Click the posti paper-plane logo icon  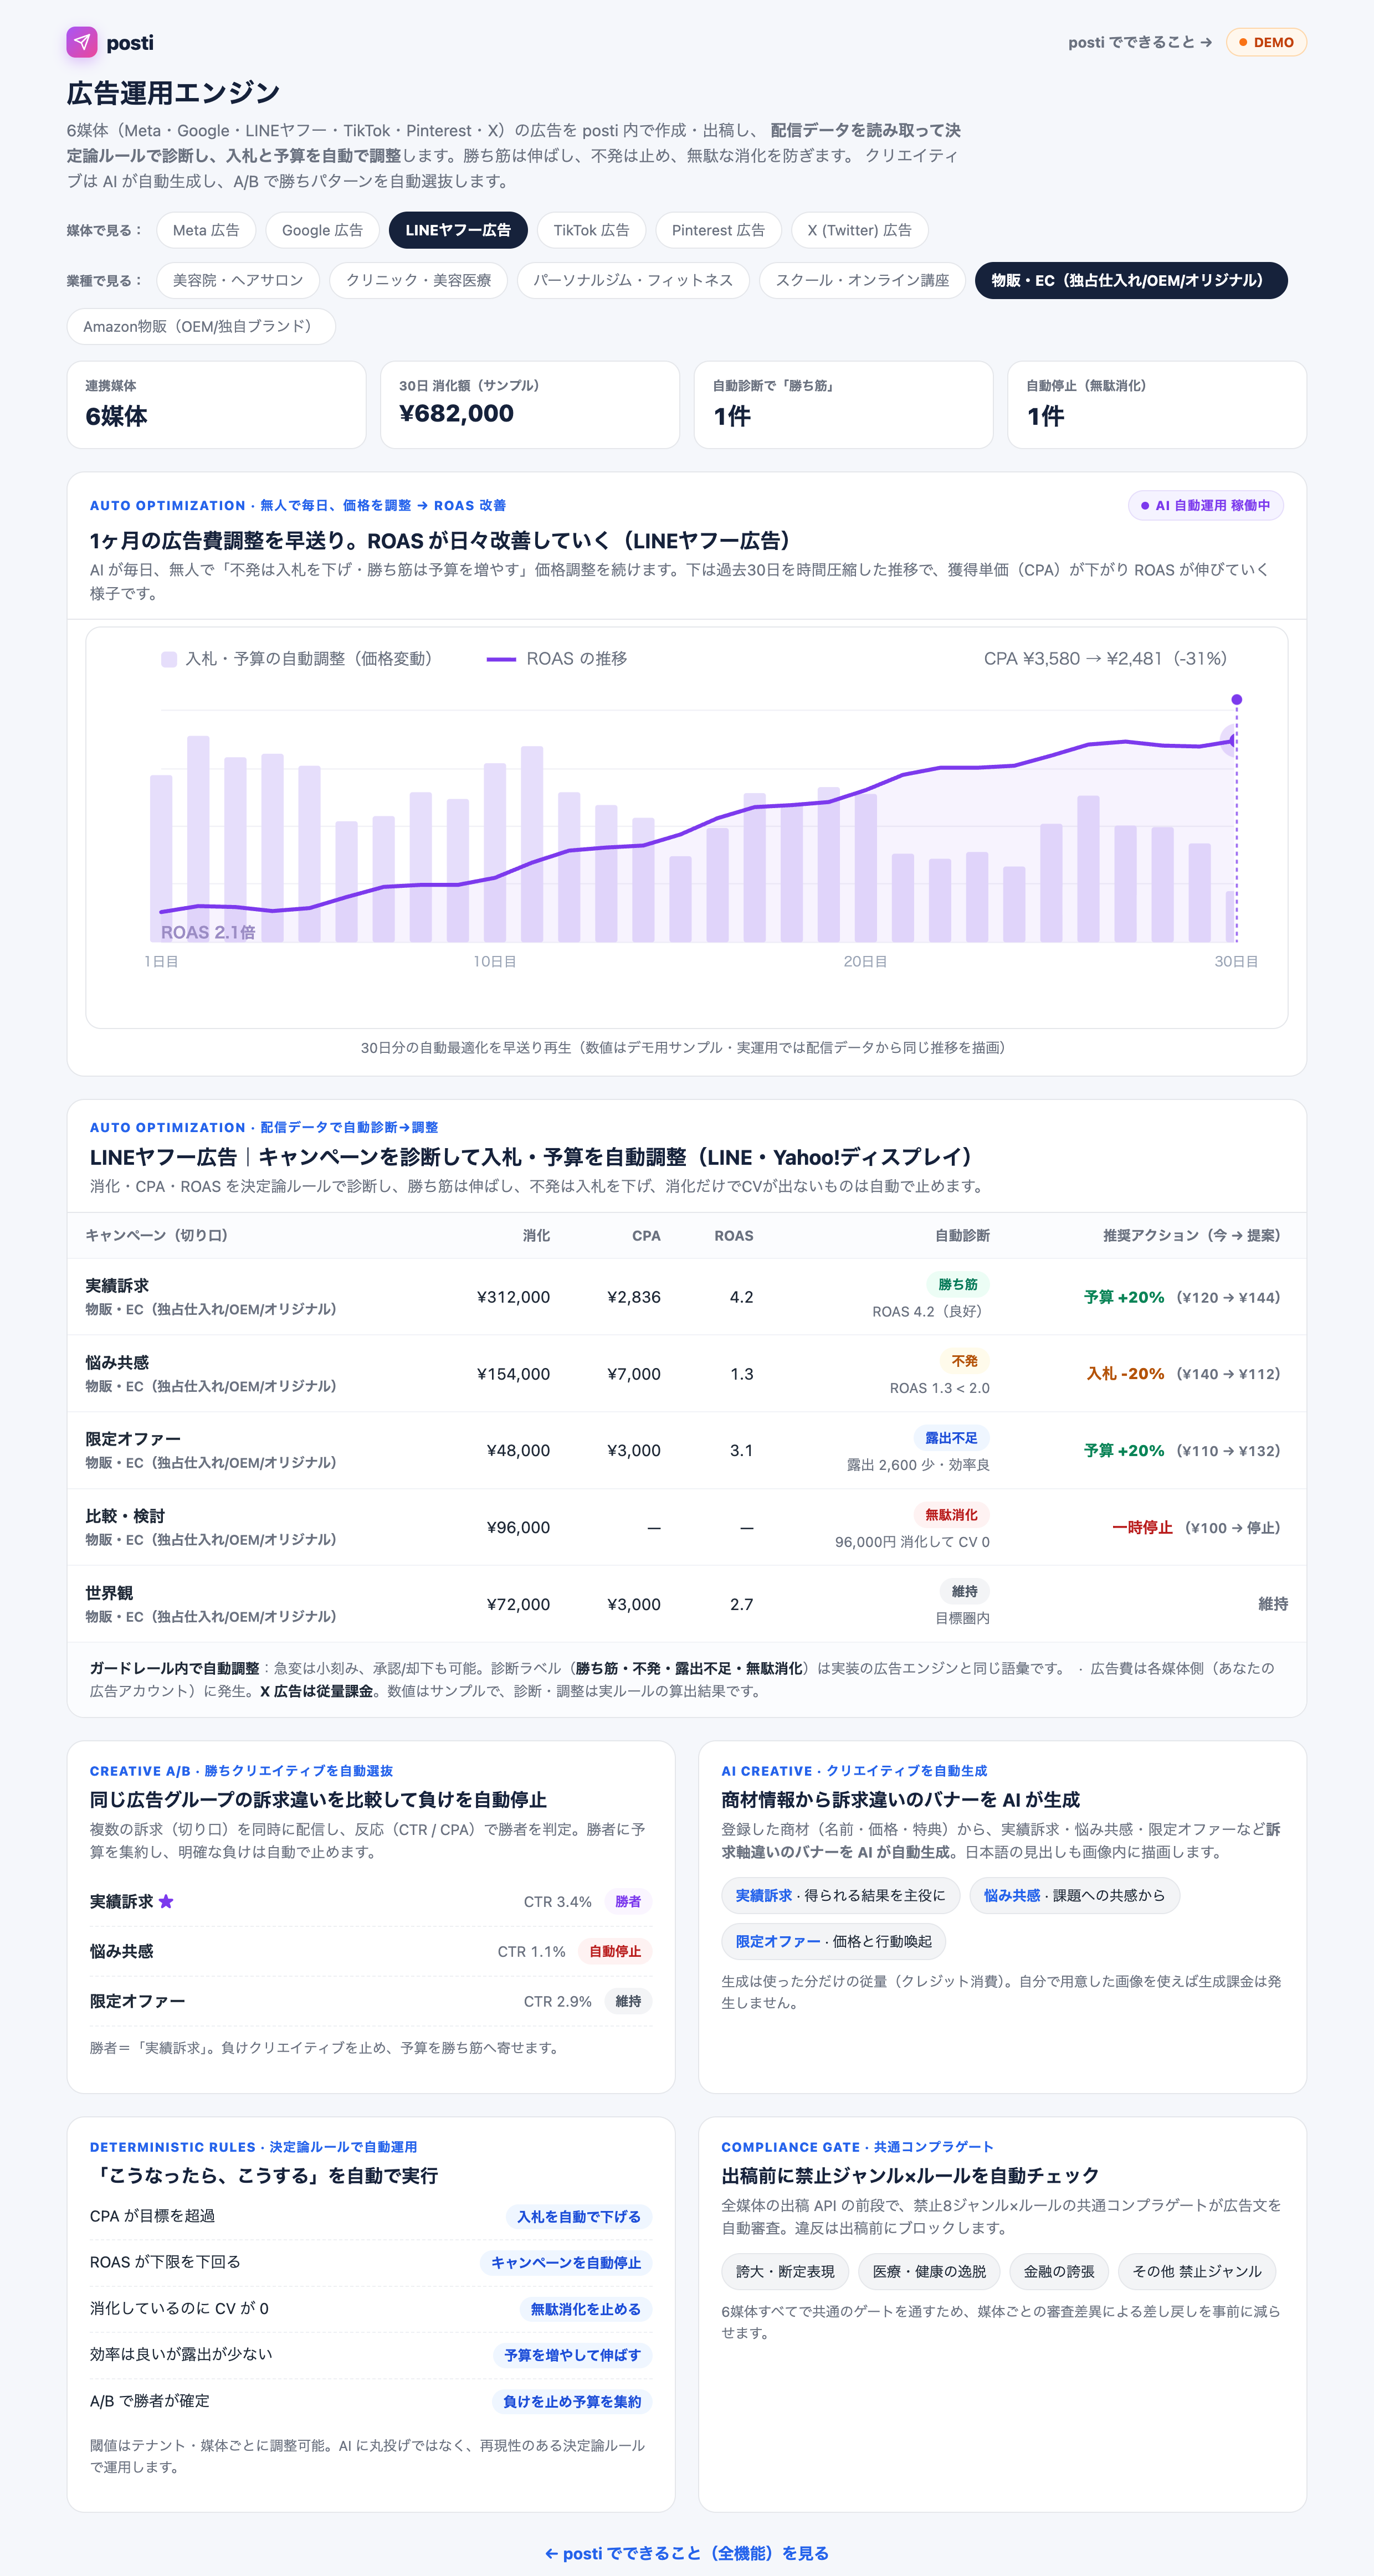click(x=82, y=42)
